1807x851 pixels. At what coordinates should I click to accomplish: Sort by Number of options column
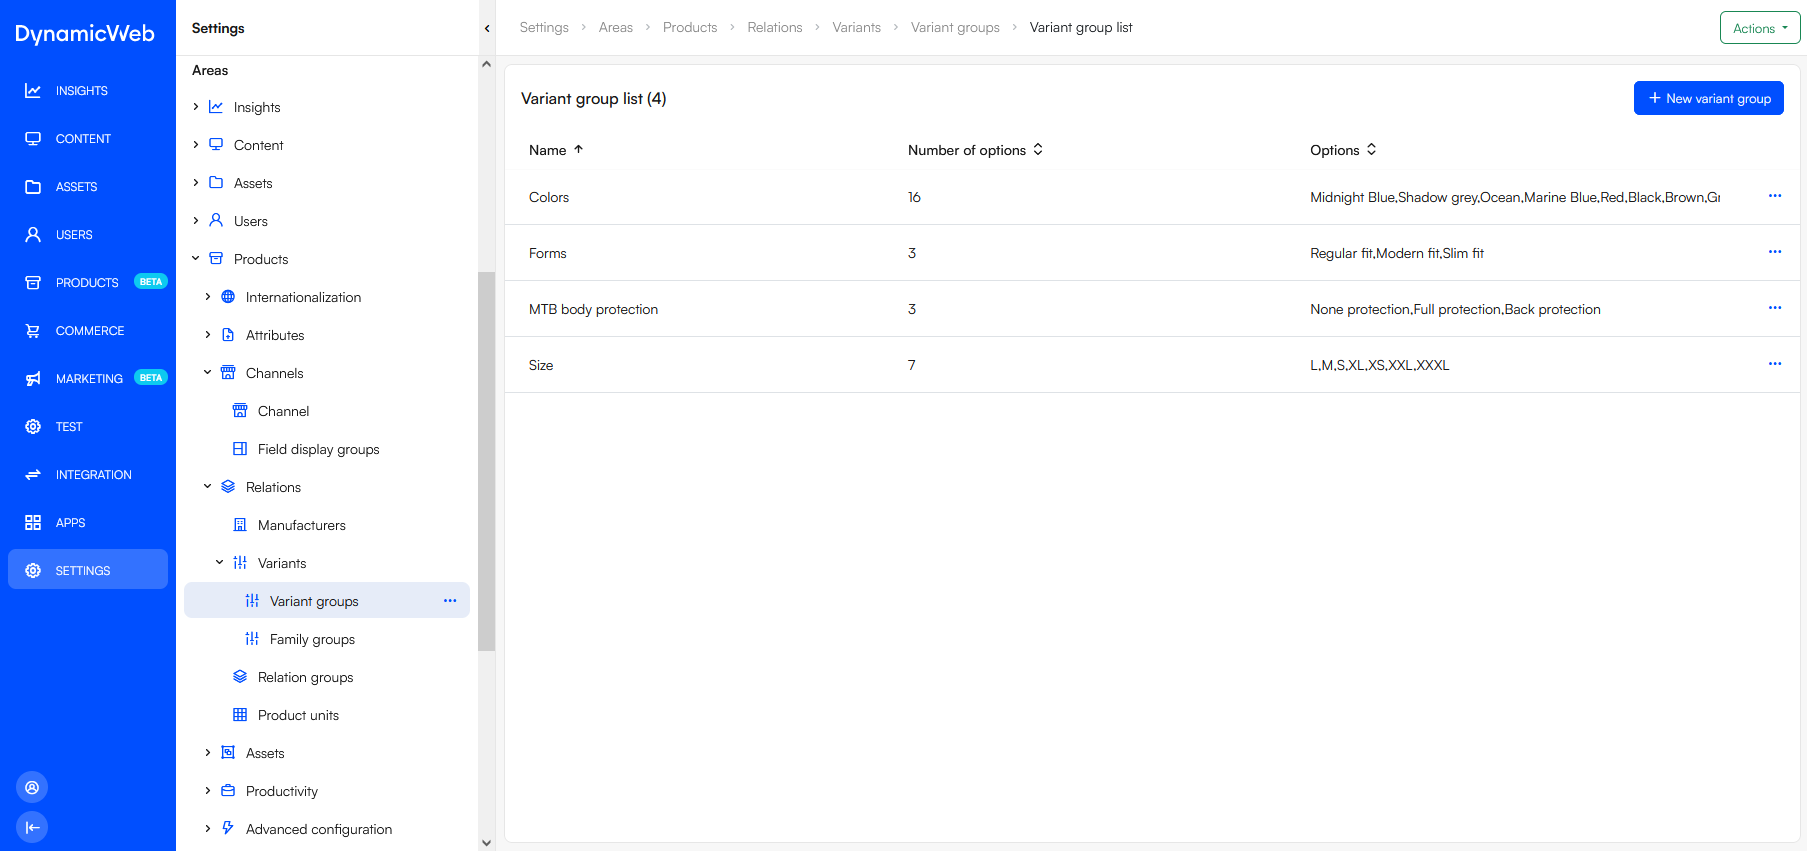[x=976, y=150]
